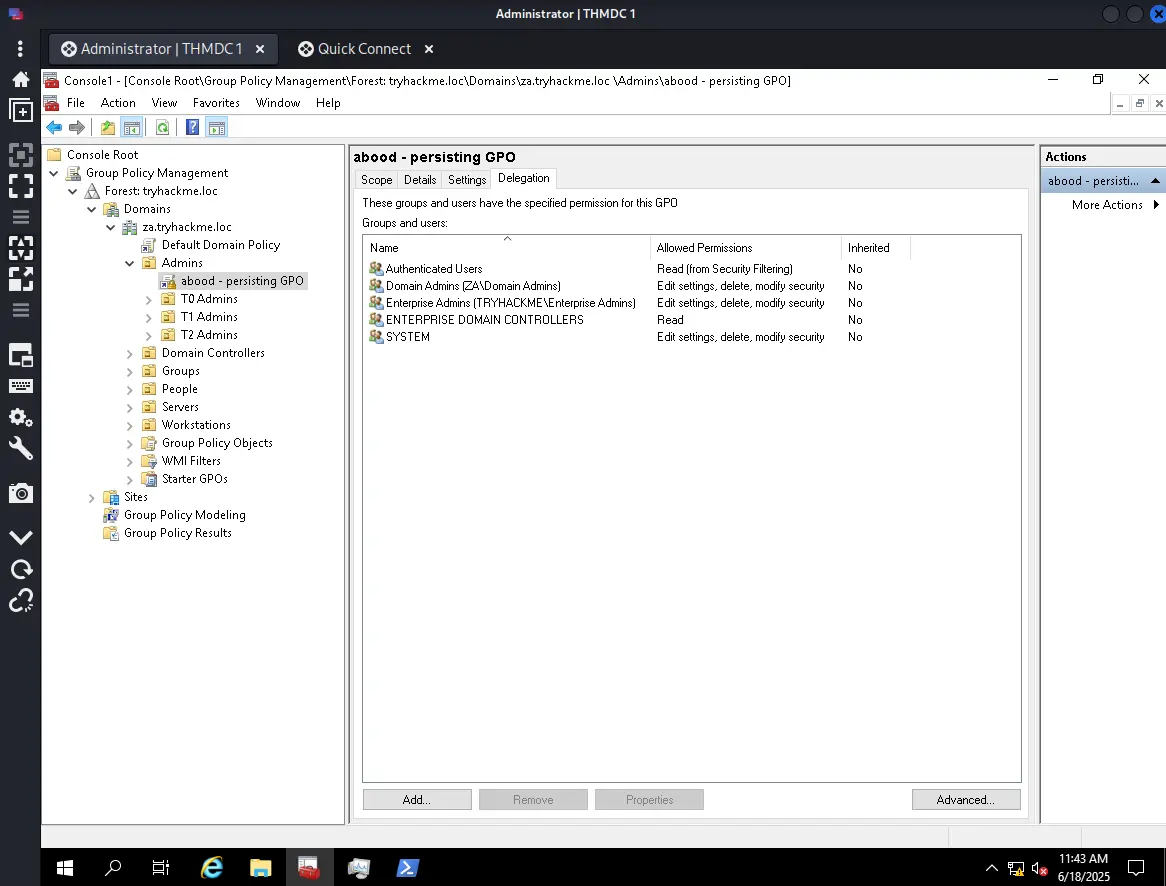Select the Starter GPOs node
1166x886 pixels.
point(194,479)
